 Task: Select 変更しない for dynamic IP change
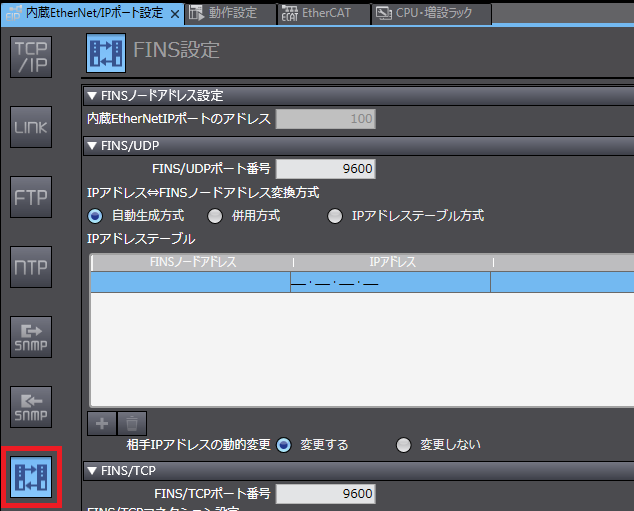[x=404, y=445]
